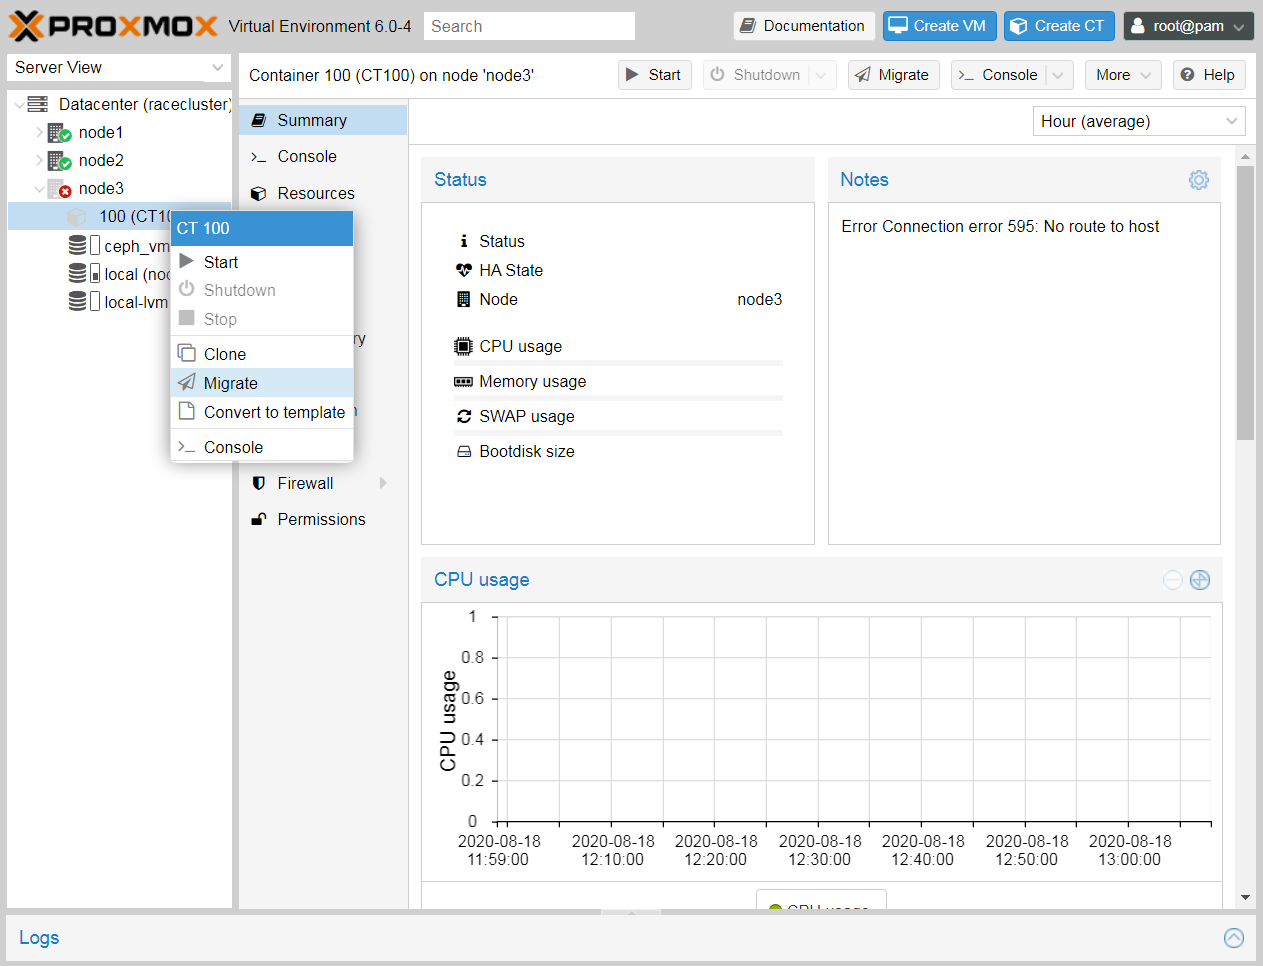Click the CPU usage zoom-out icon

(1173, 580)
